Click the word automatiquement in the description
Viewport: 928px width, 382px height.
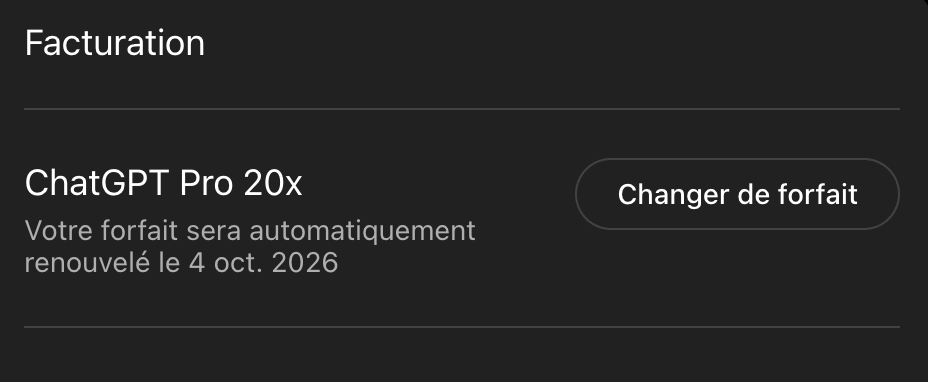(362, 232)
